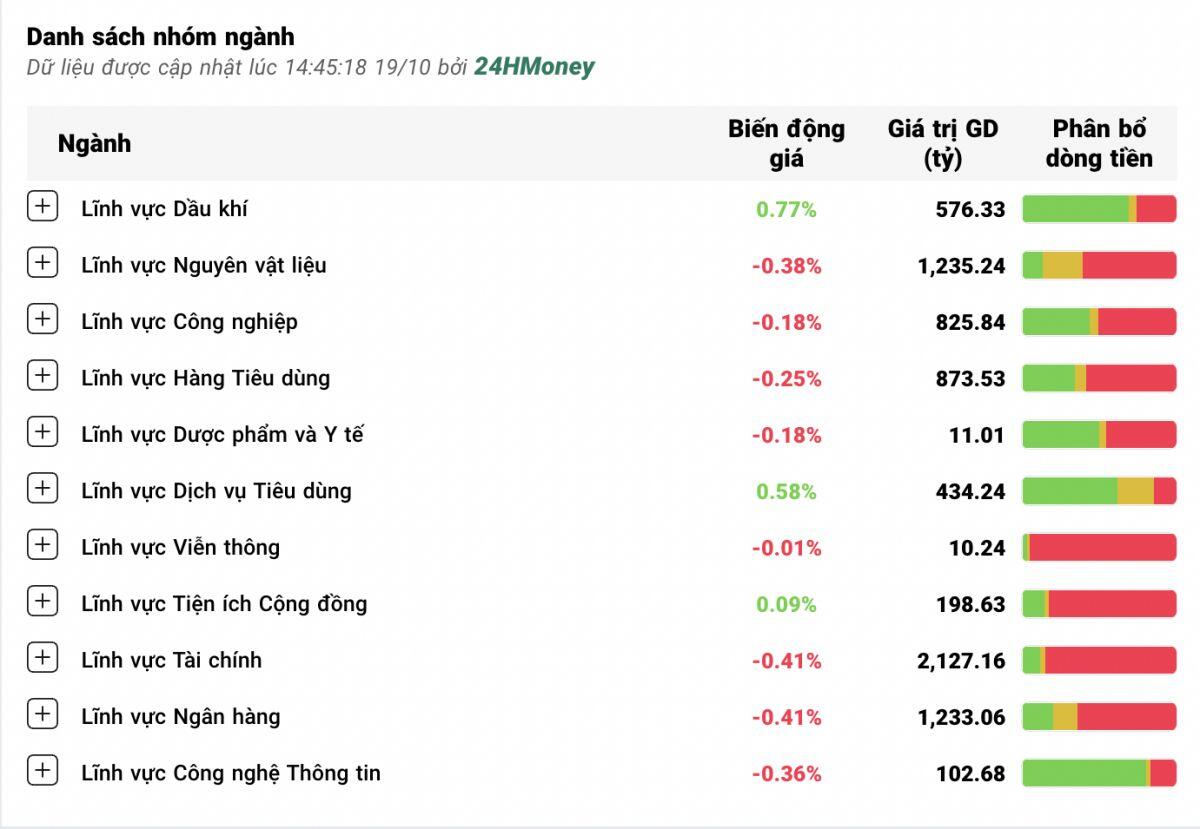The height and width of the screenshot is (829, 1200).
Task: Click plus icon beside Tài chính
Action: click(x=42, y=658)
